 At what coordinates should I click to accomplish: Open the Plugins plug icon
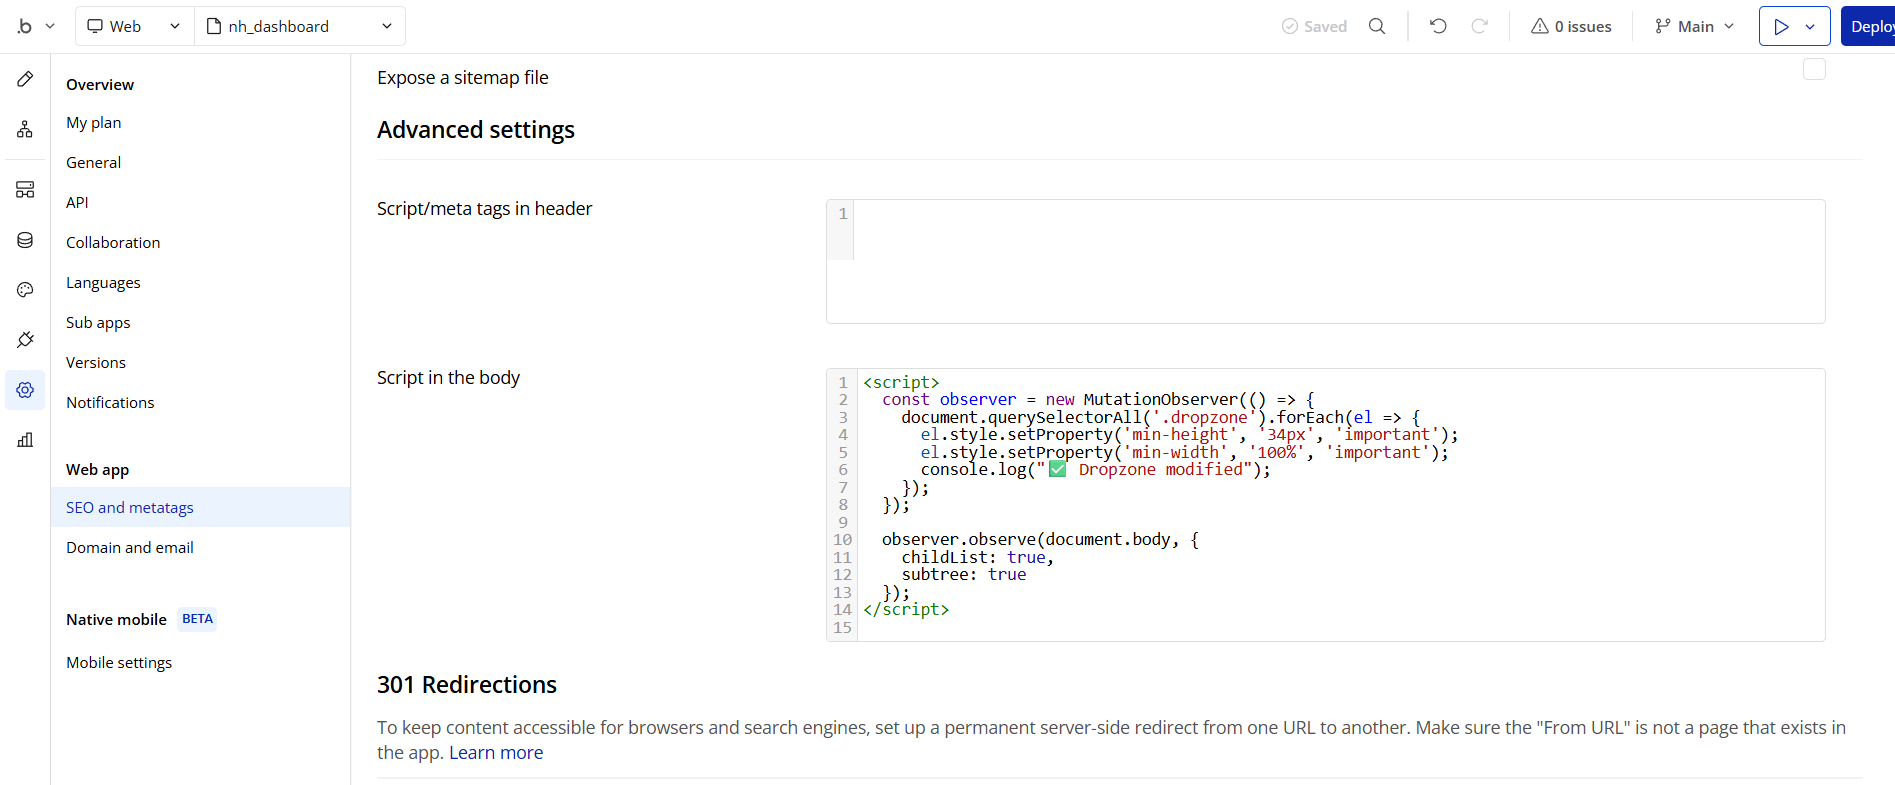25,340
